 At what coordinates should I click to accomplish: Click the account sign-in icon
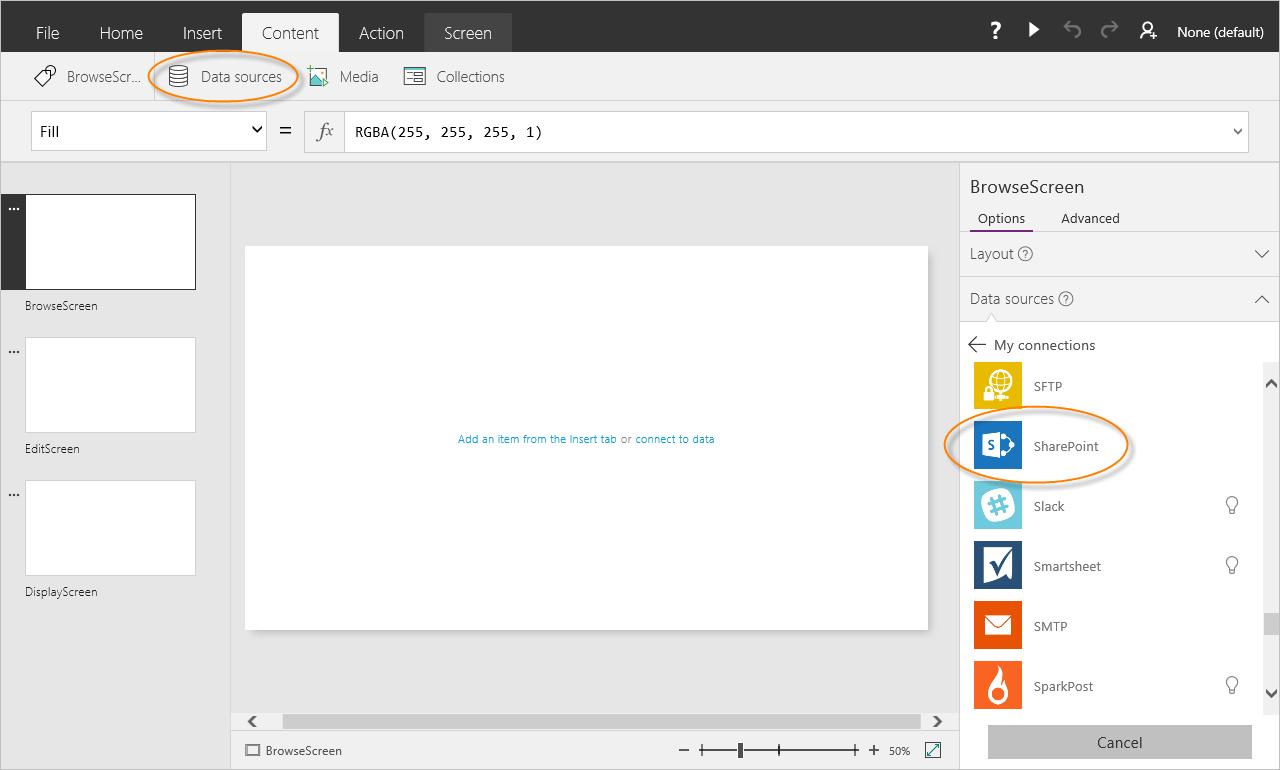[x=1147, y=30]
